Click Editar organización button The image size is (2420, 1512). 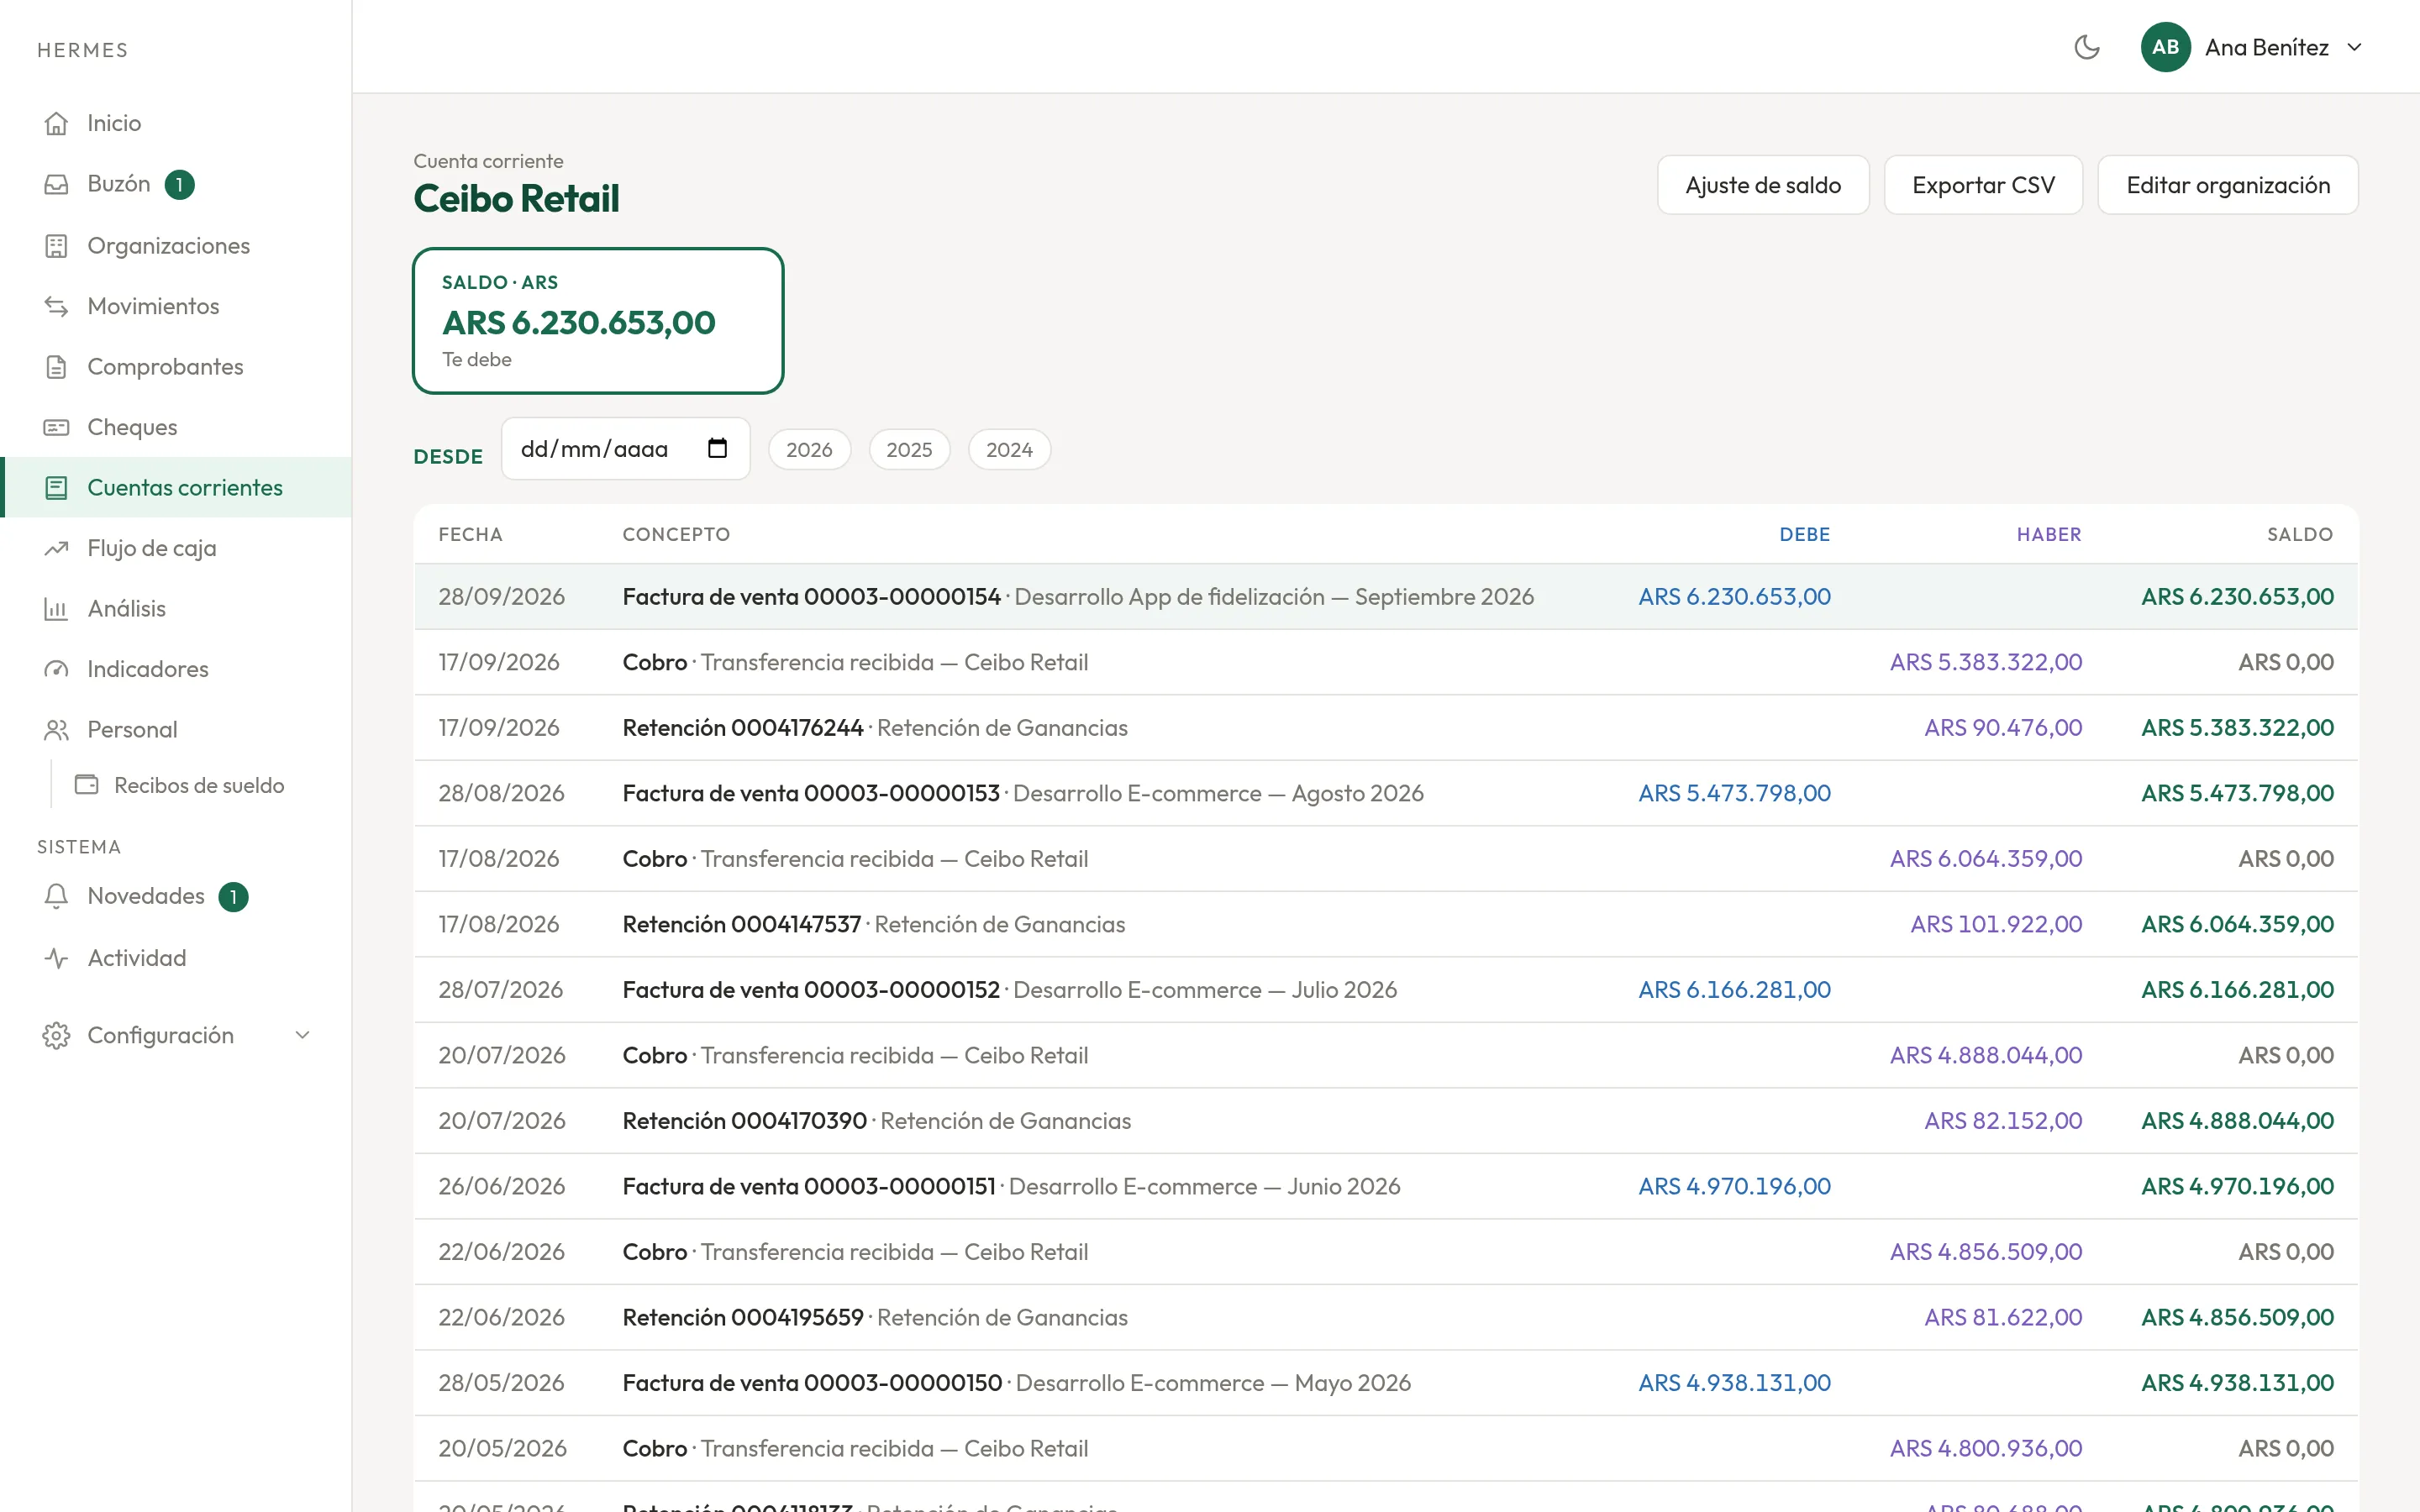2228,185
